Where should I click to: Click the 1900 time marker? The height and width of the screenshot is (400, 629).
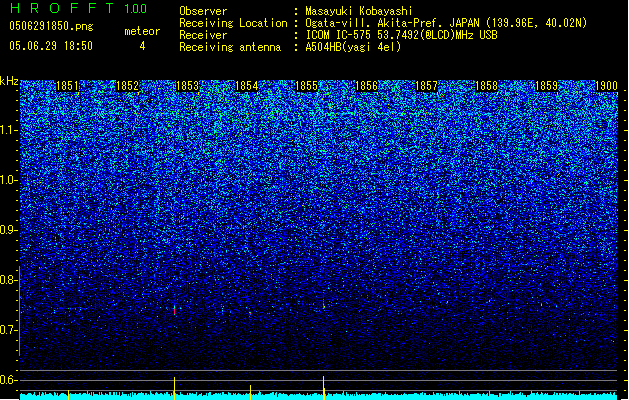coord(606,86)
